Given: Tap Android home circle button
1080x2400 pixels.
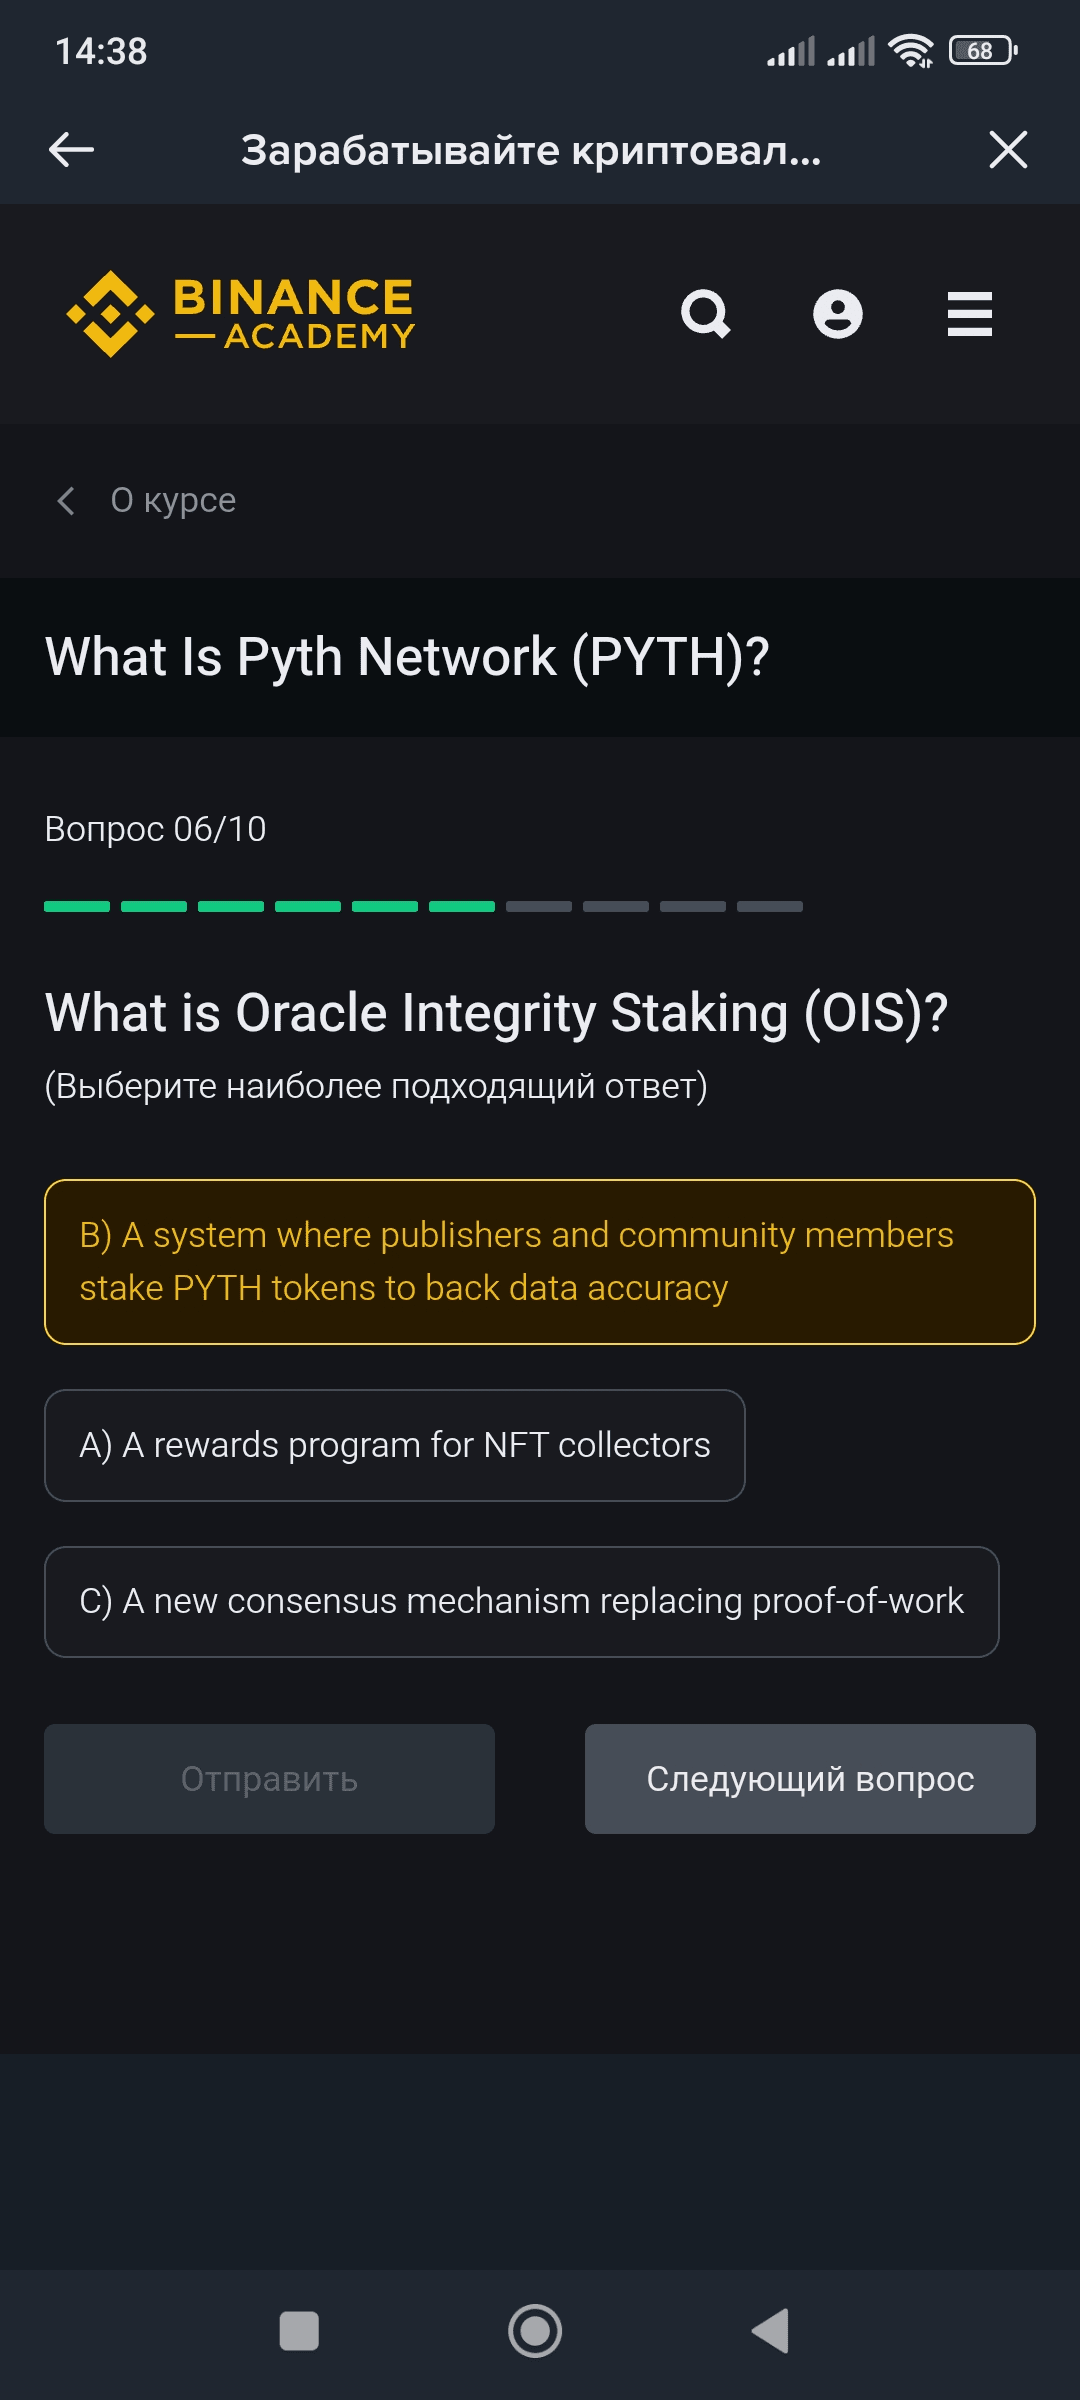Looking at the screenshot, I should [535, 2331].
